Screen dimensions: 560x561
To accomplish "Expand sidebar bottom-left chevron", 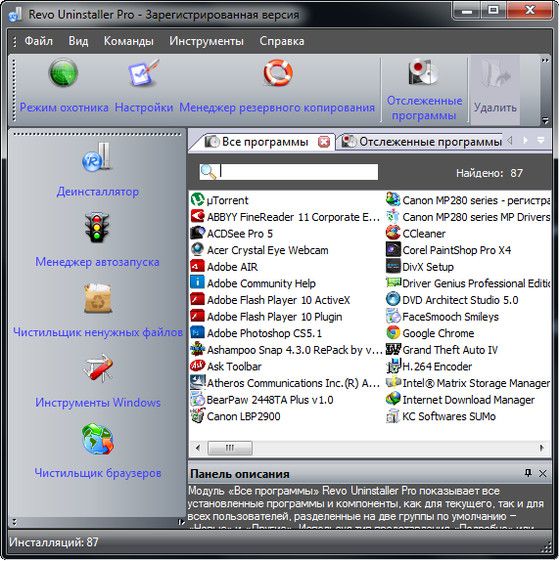I will (x=14, y=522).
